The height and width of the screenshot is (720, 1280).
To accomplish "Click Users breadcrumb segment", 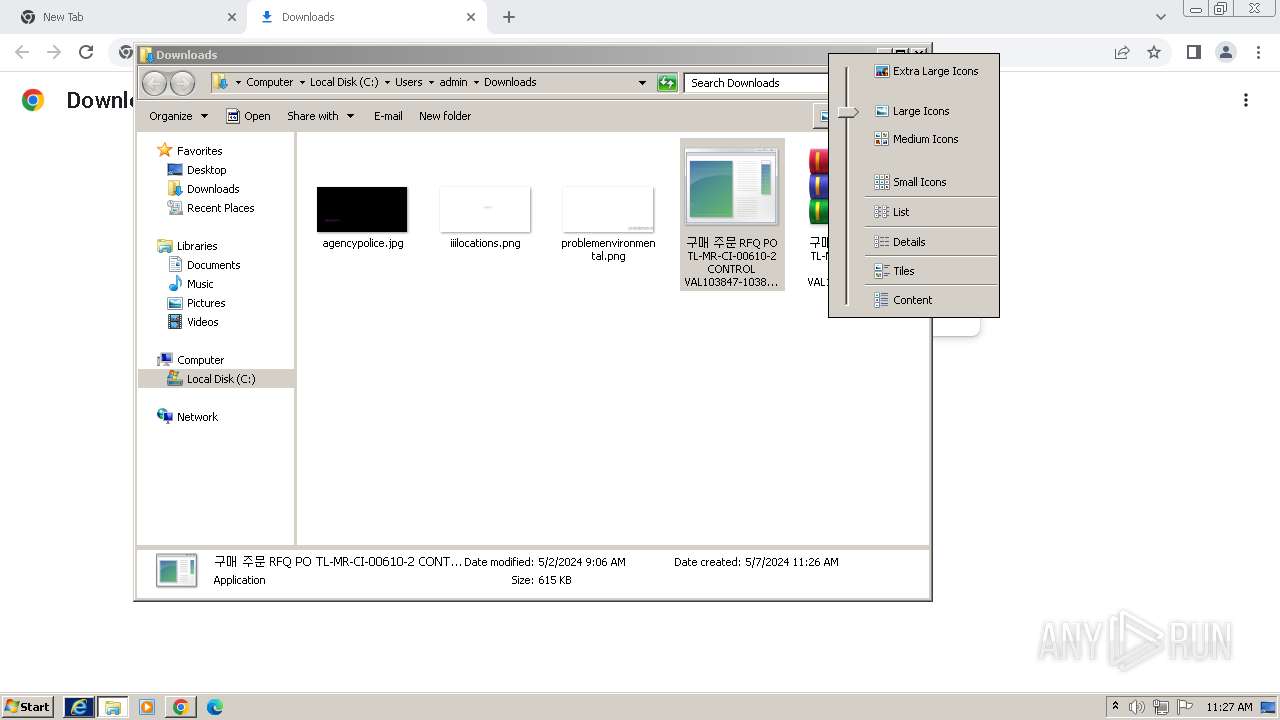I will click(x=408, y=82).
